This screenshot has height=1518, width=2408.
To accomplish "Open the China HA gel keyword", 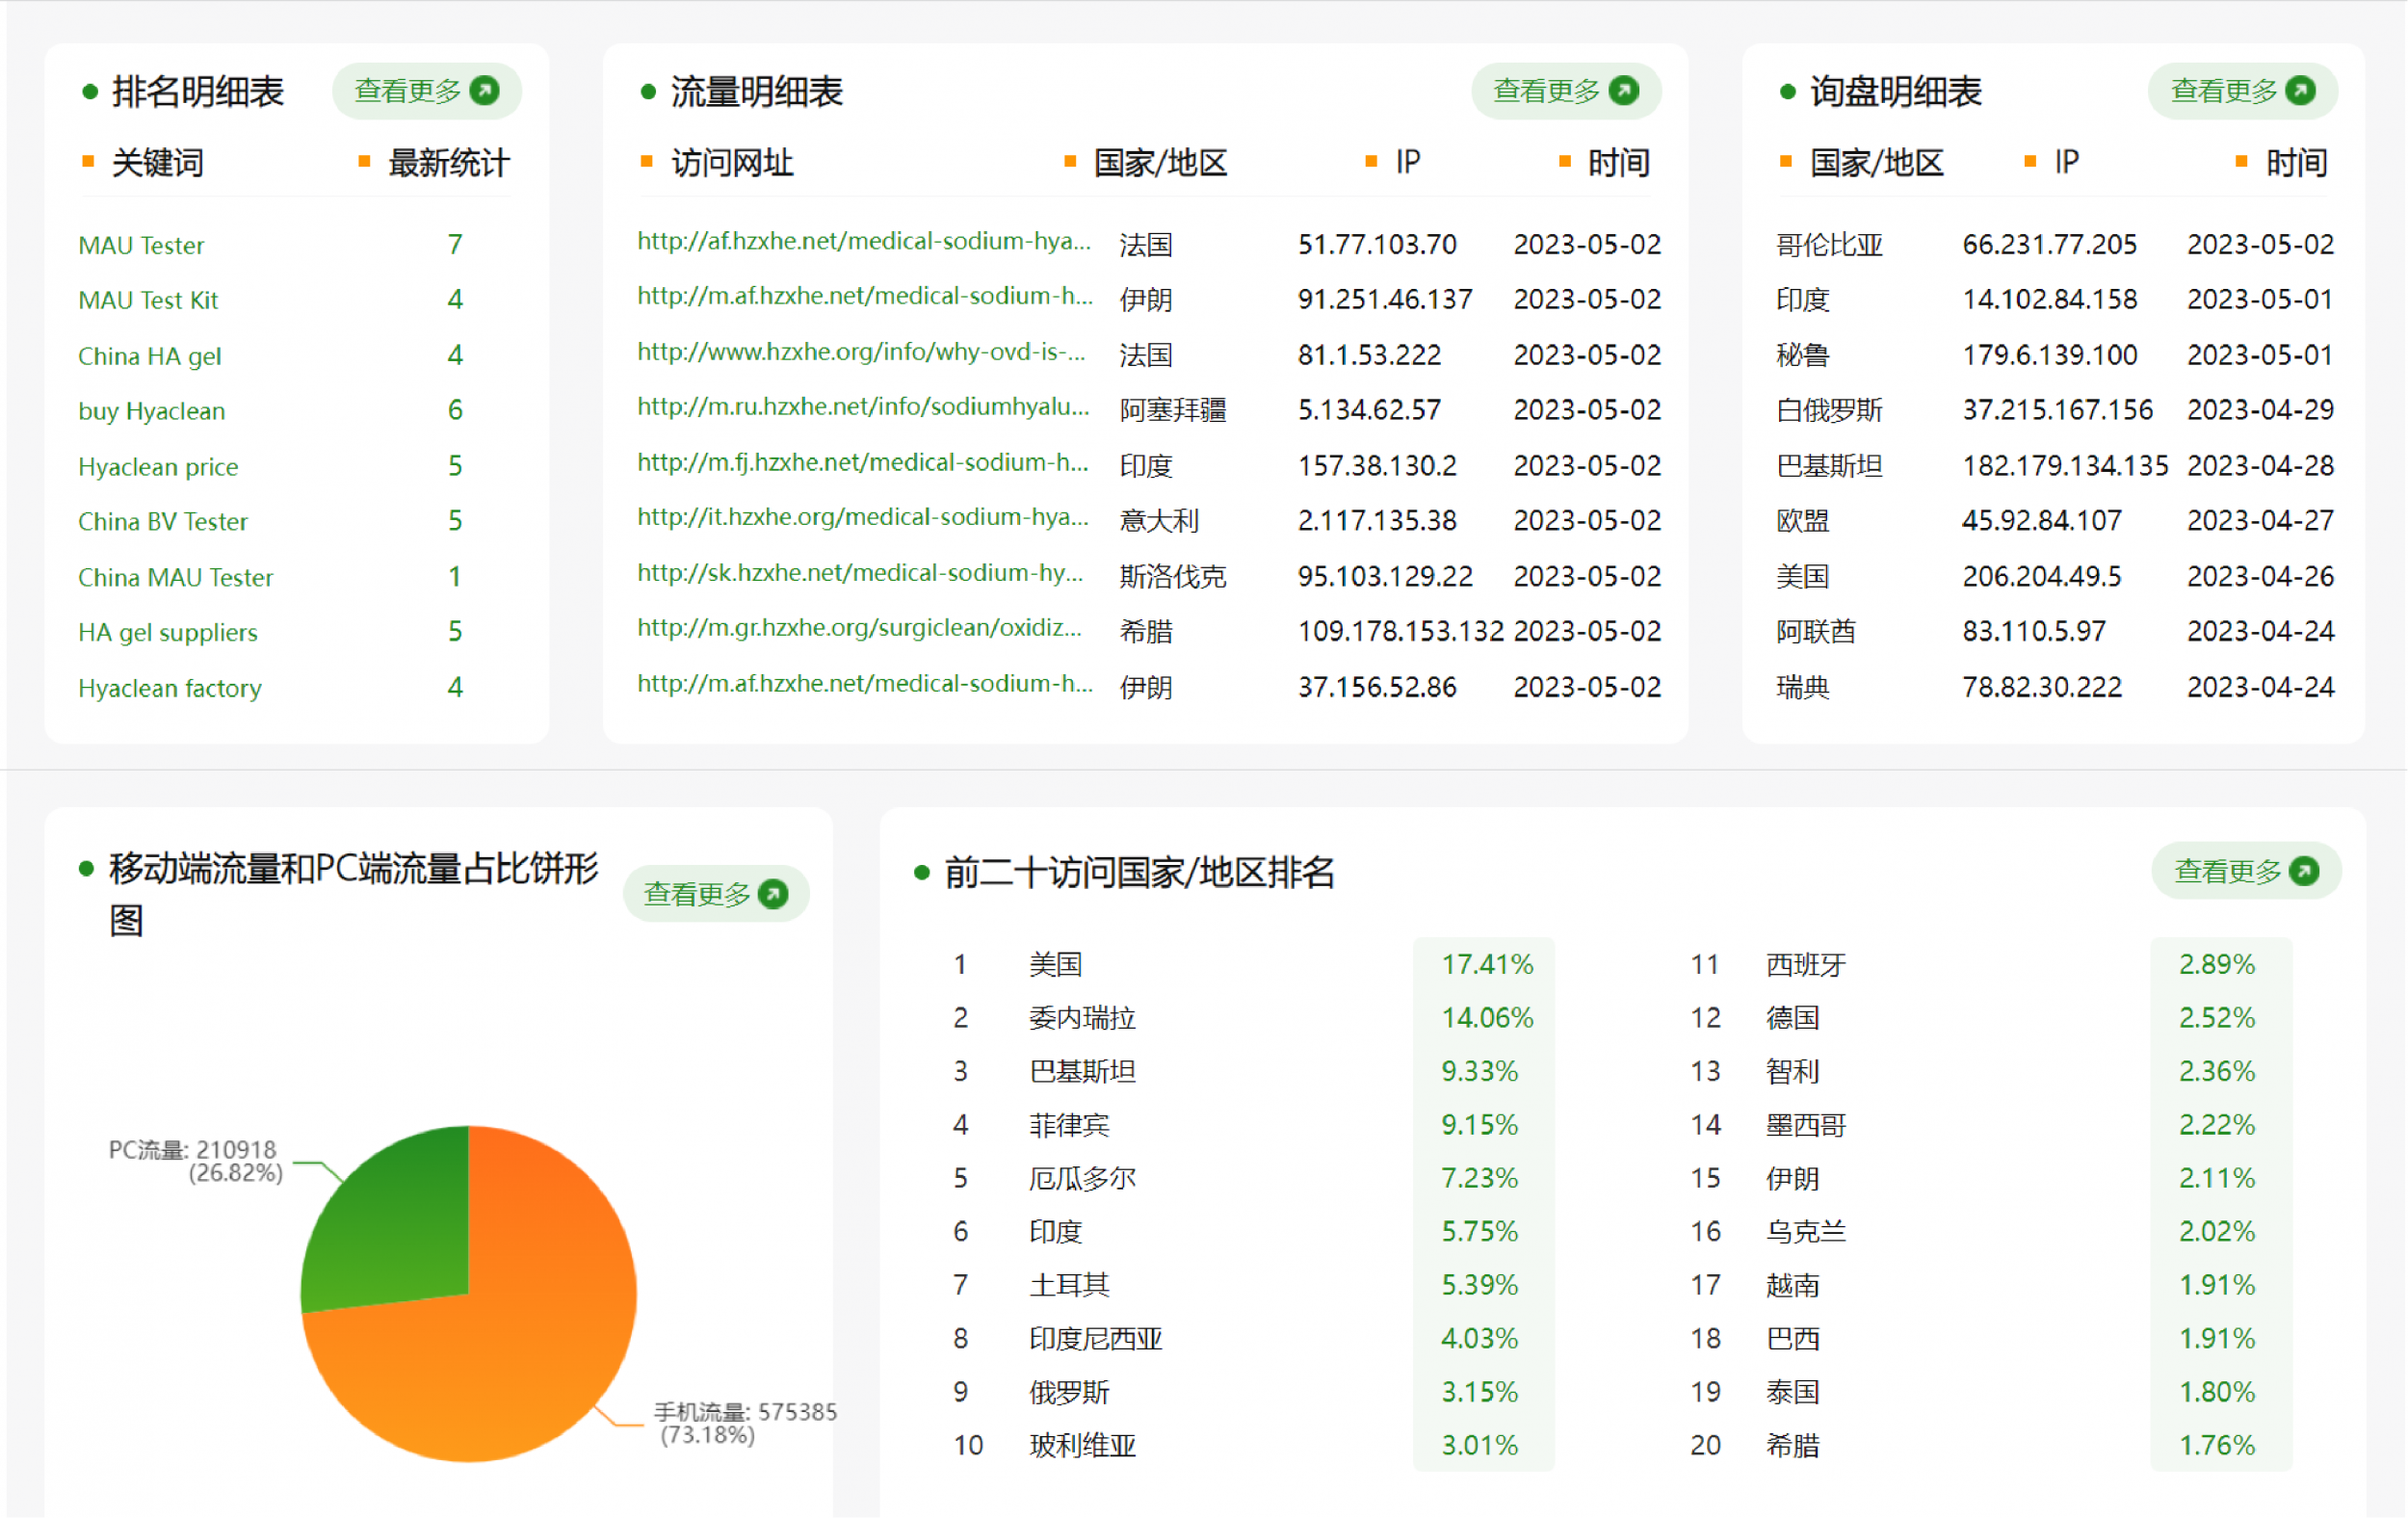I will [x=150, y=356].
